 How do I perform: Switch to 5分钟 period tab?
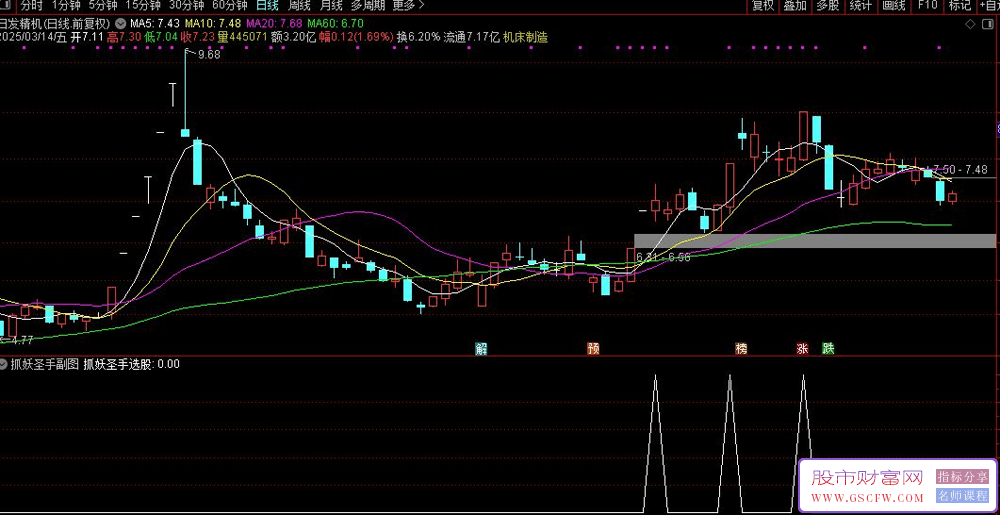tap(103, 6)
